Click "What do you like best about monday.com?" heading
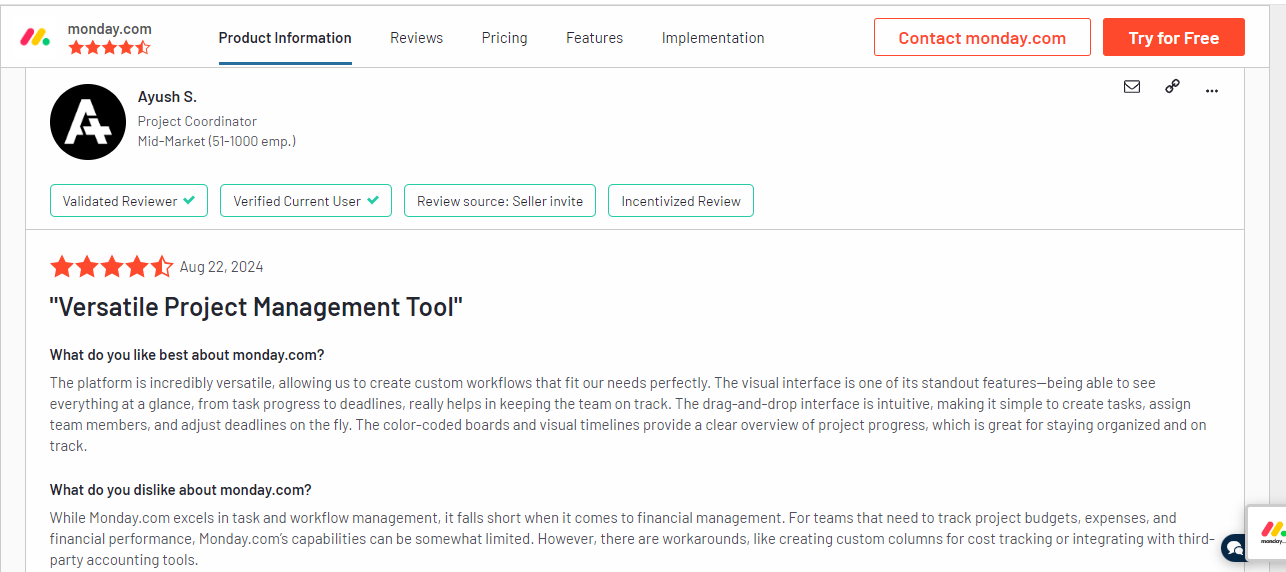The width and height of the screenshot is (1286, 572). [x=187, y=355]
